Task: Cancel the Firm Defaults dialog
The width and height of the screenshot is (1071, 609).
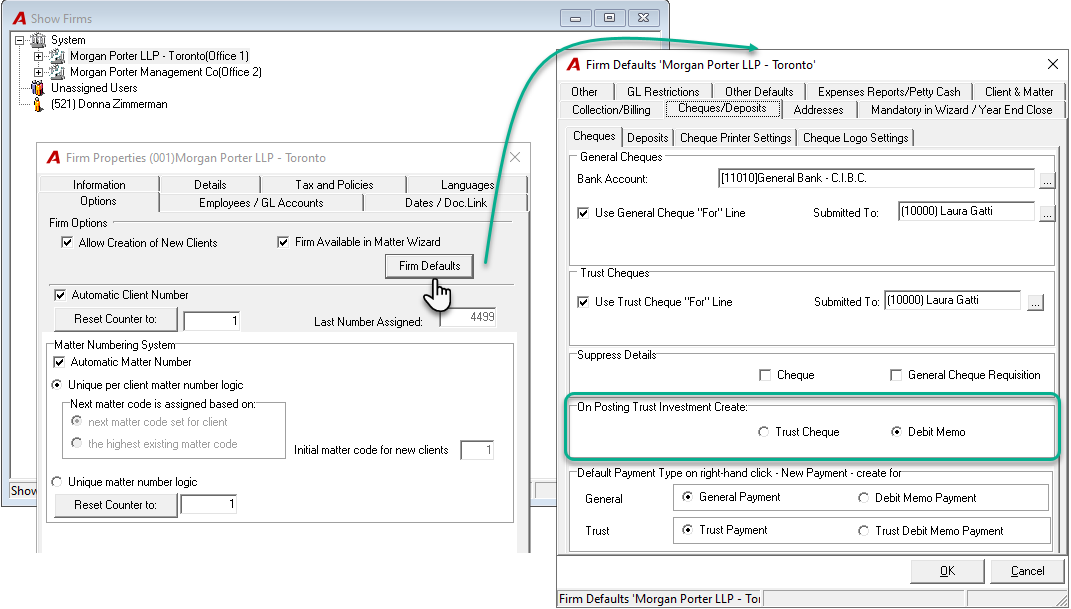Action: click(x=1027, y=571)
